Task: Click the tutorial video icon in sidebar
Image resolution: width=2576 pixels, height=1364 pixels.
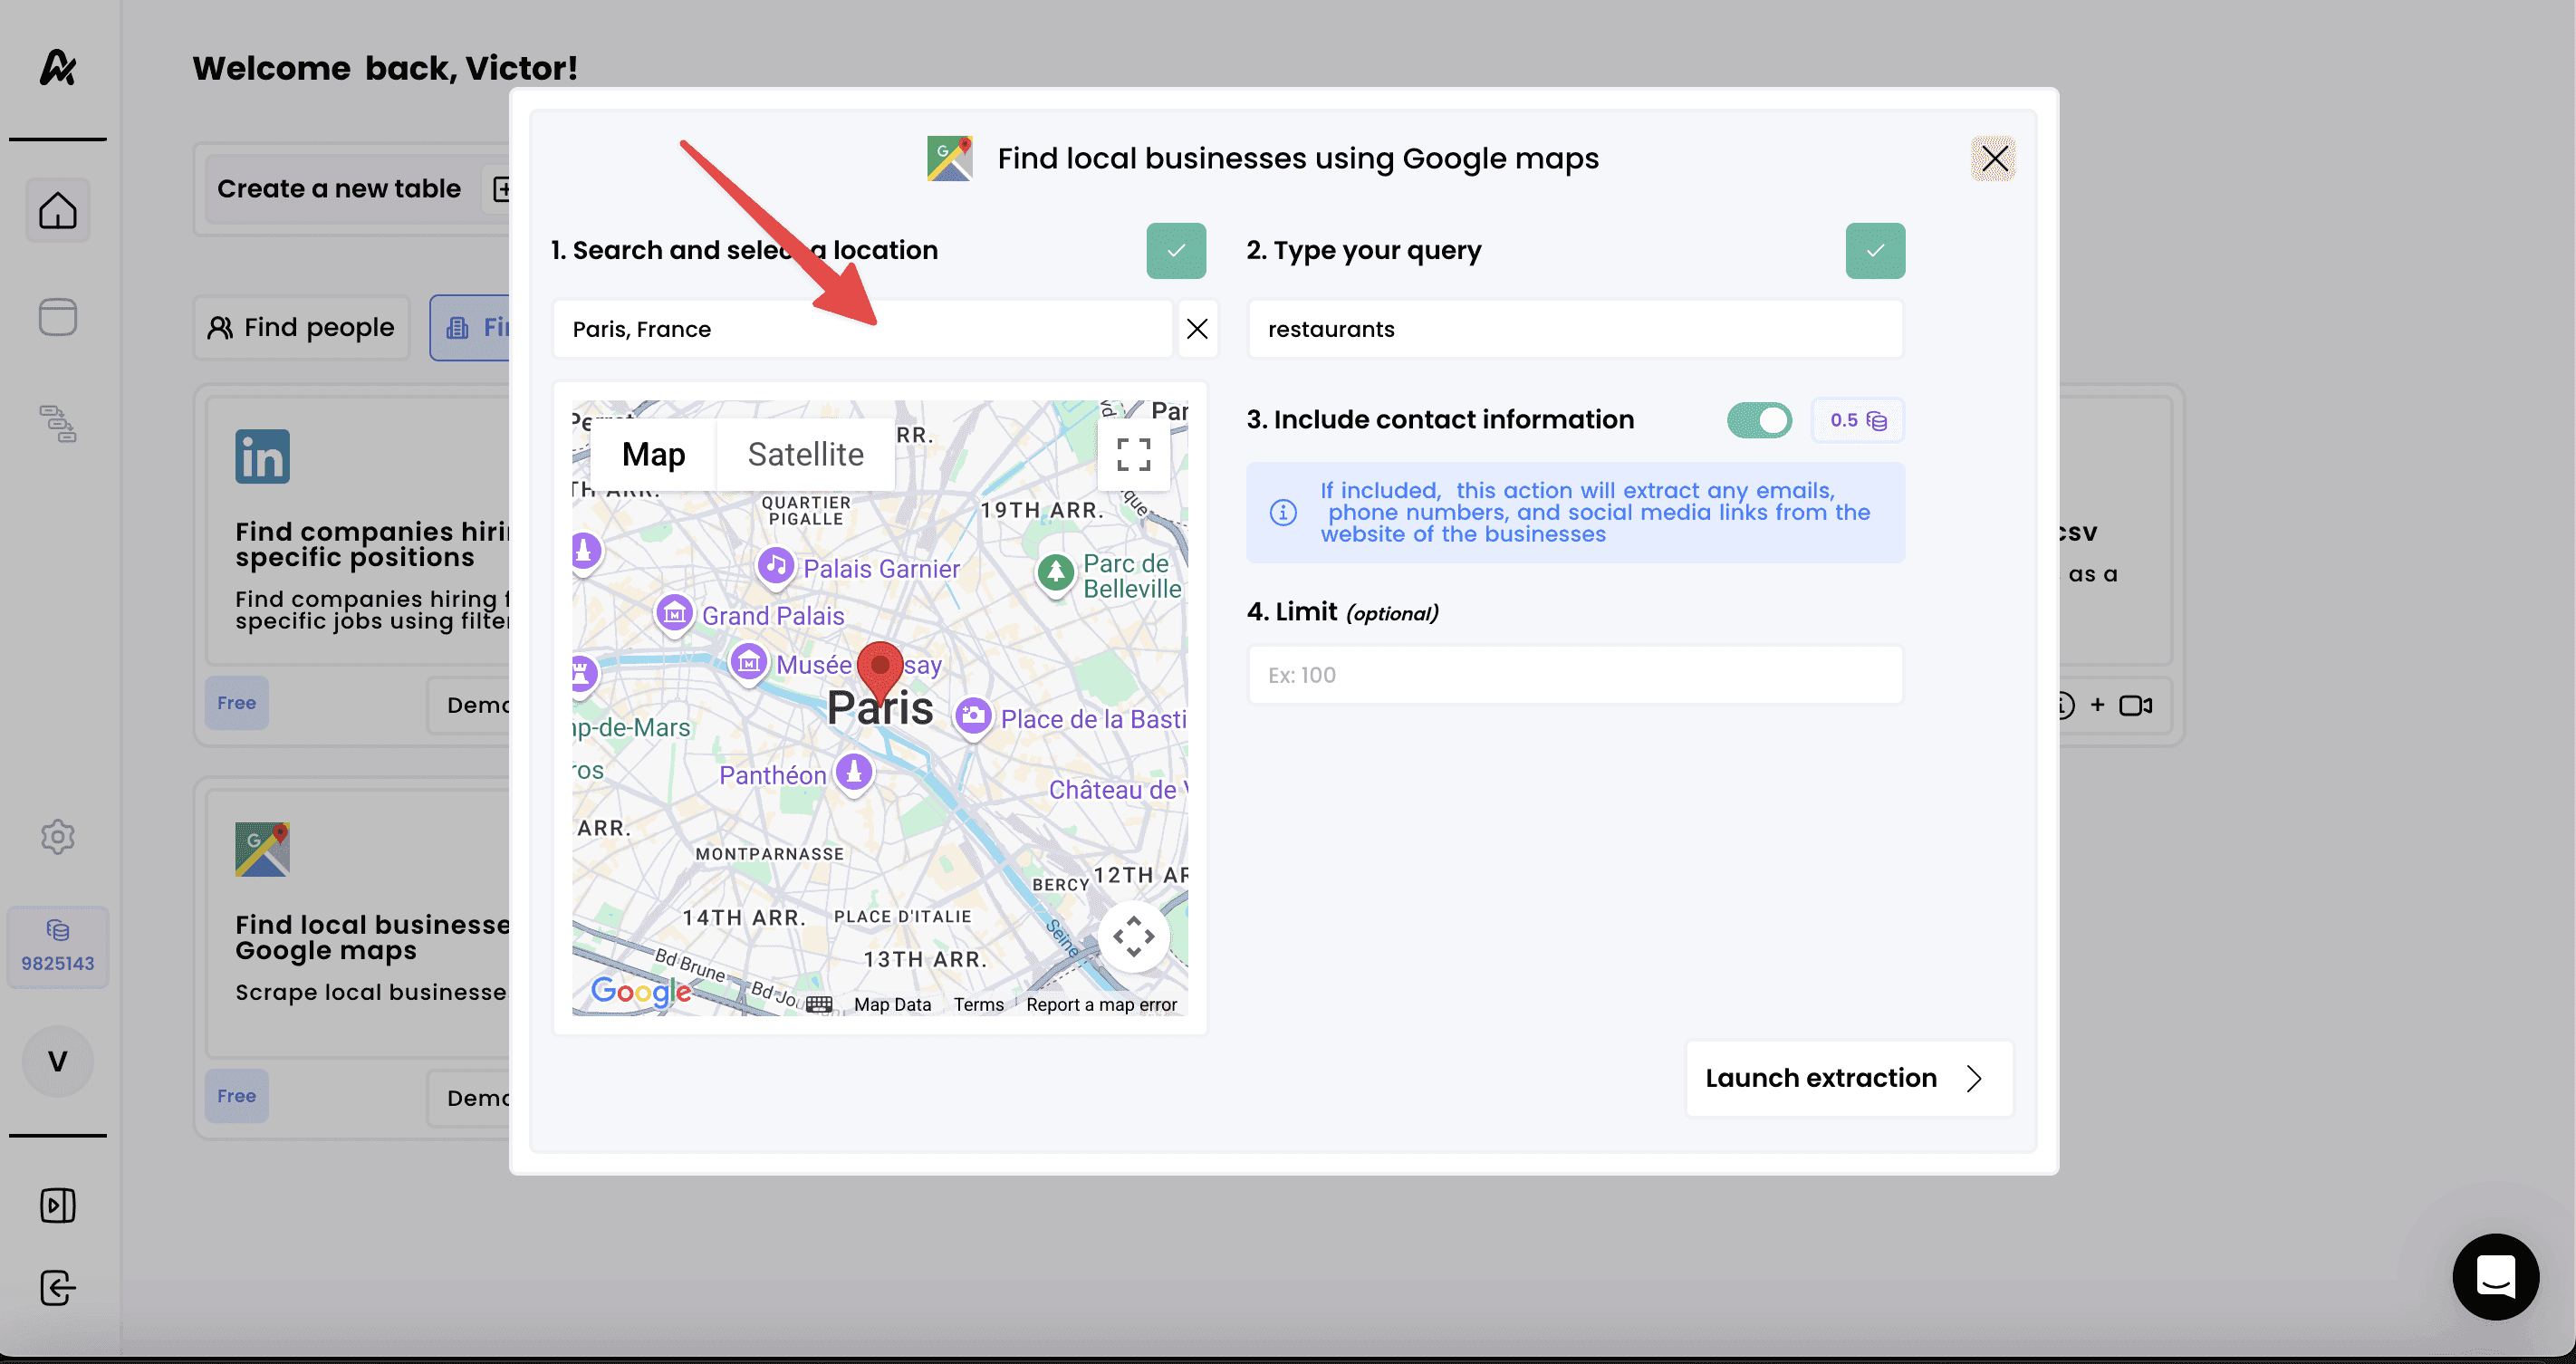Action: [58, 1205]
